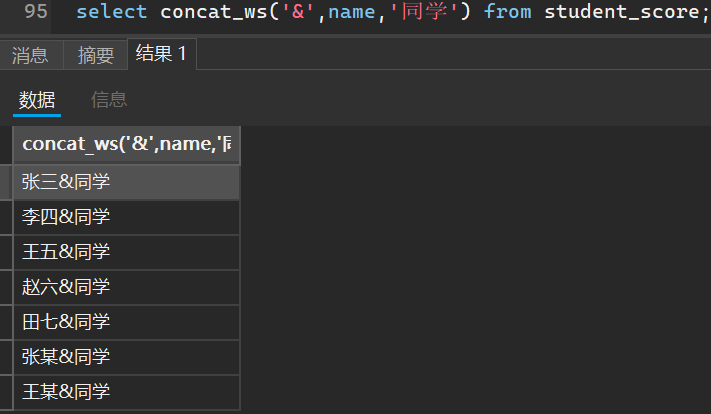Select the cell 张某&同学

click(x=127, y=357)
